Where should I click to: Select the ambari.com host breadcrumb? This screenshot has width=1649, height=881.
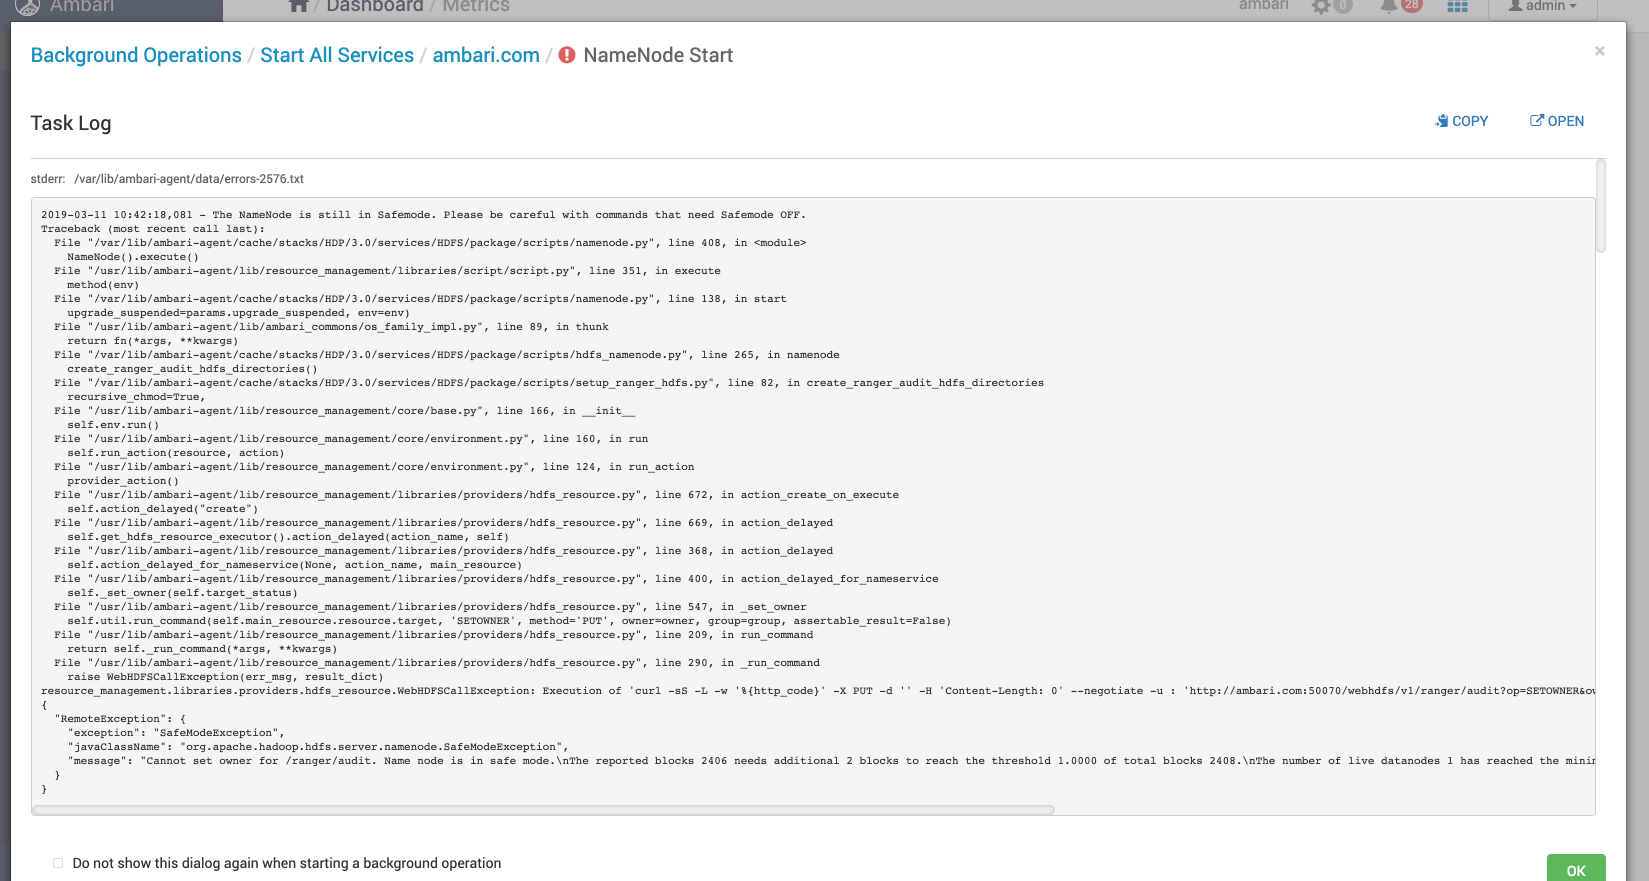[x=486, y=56]
